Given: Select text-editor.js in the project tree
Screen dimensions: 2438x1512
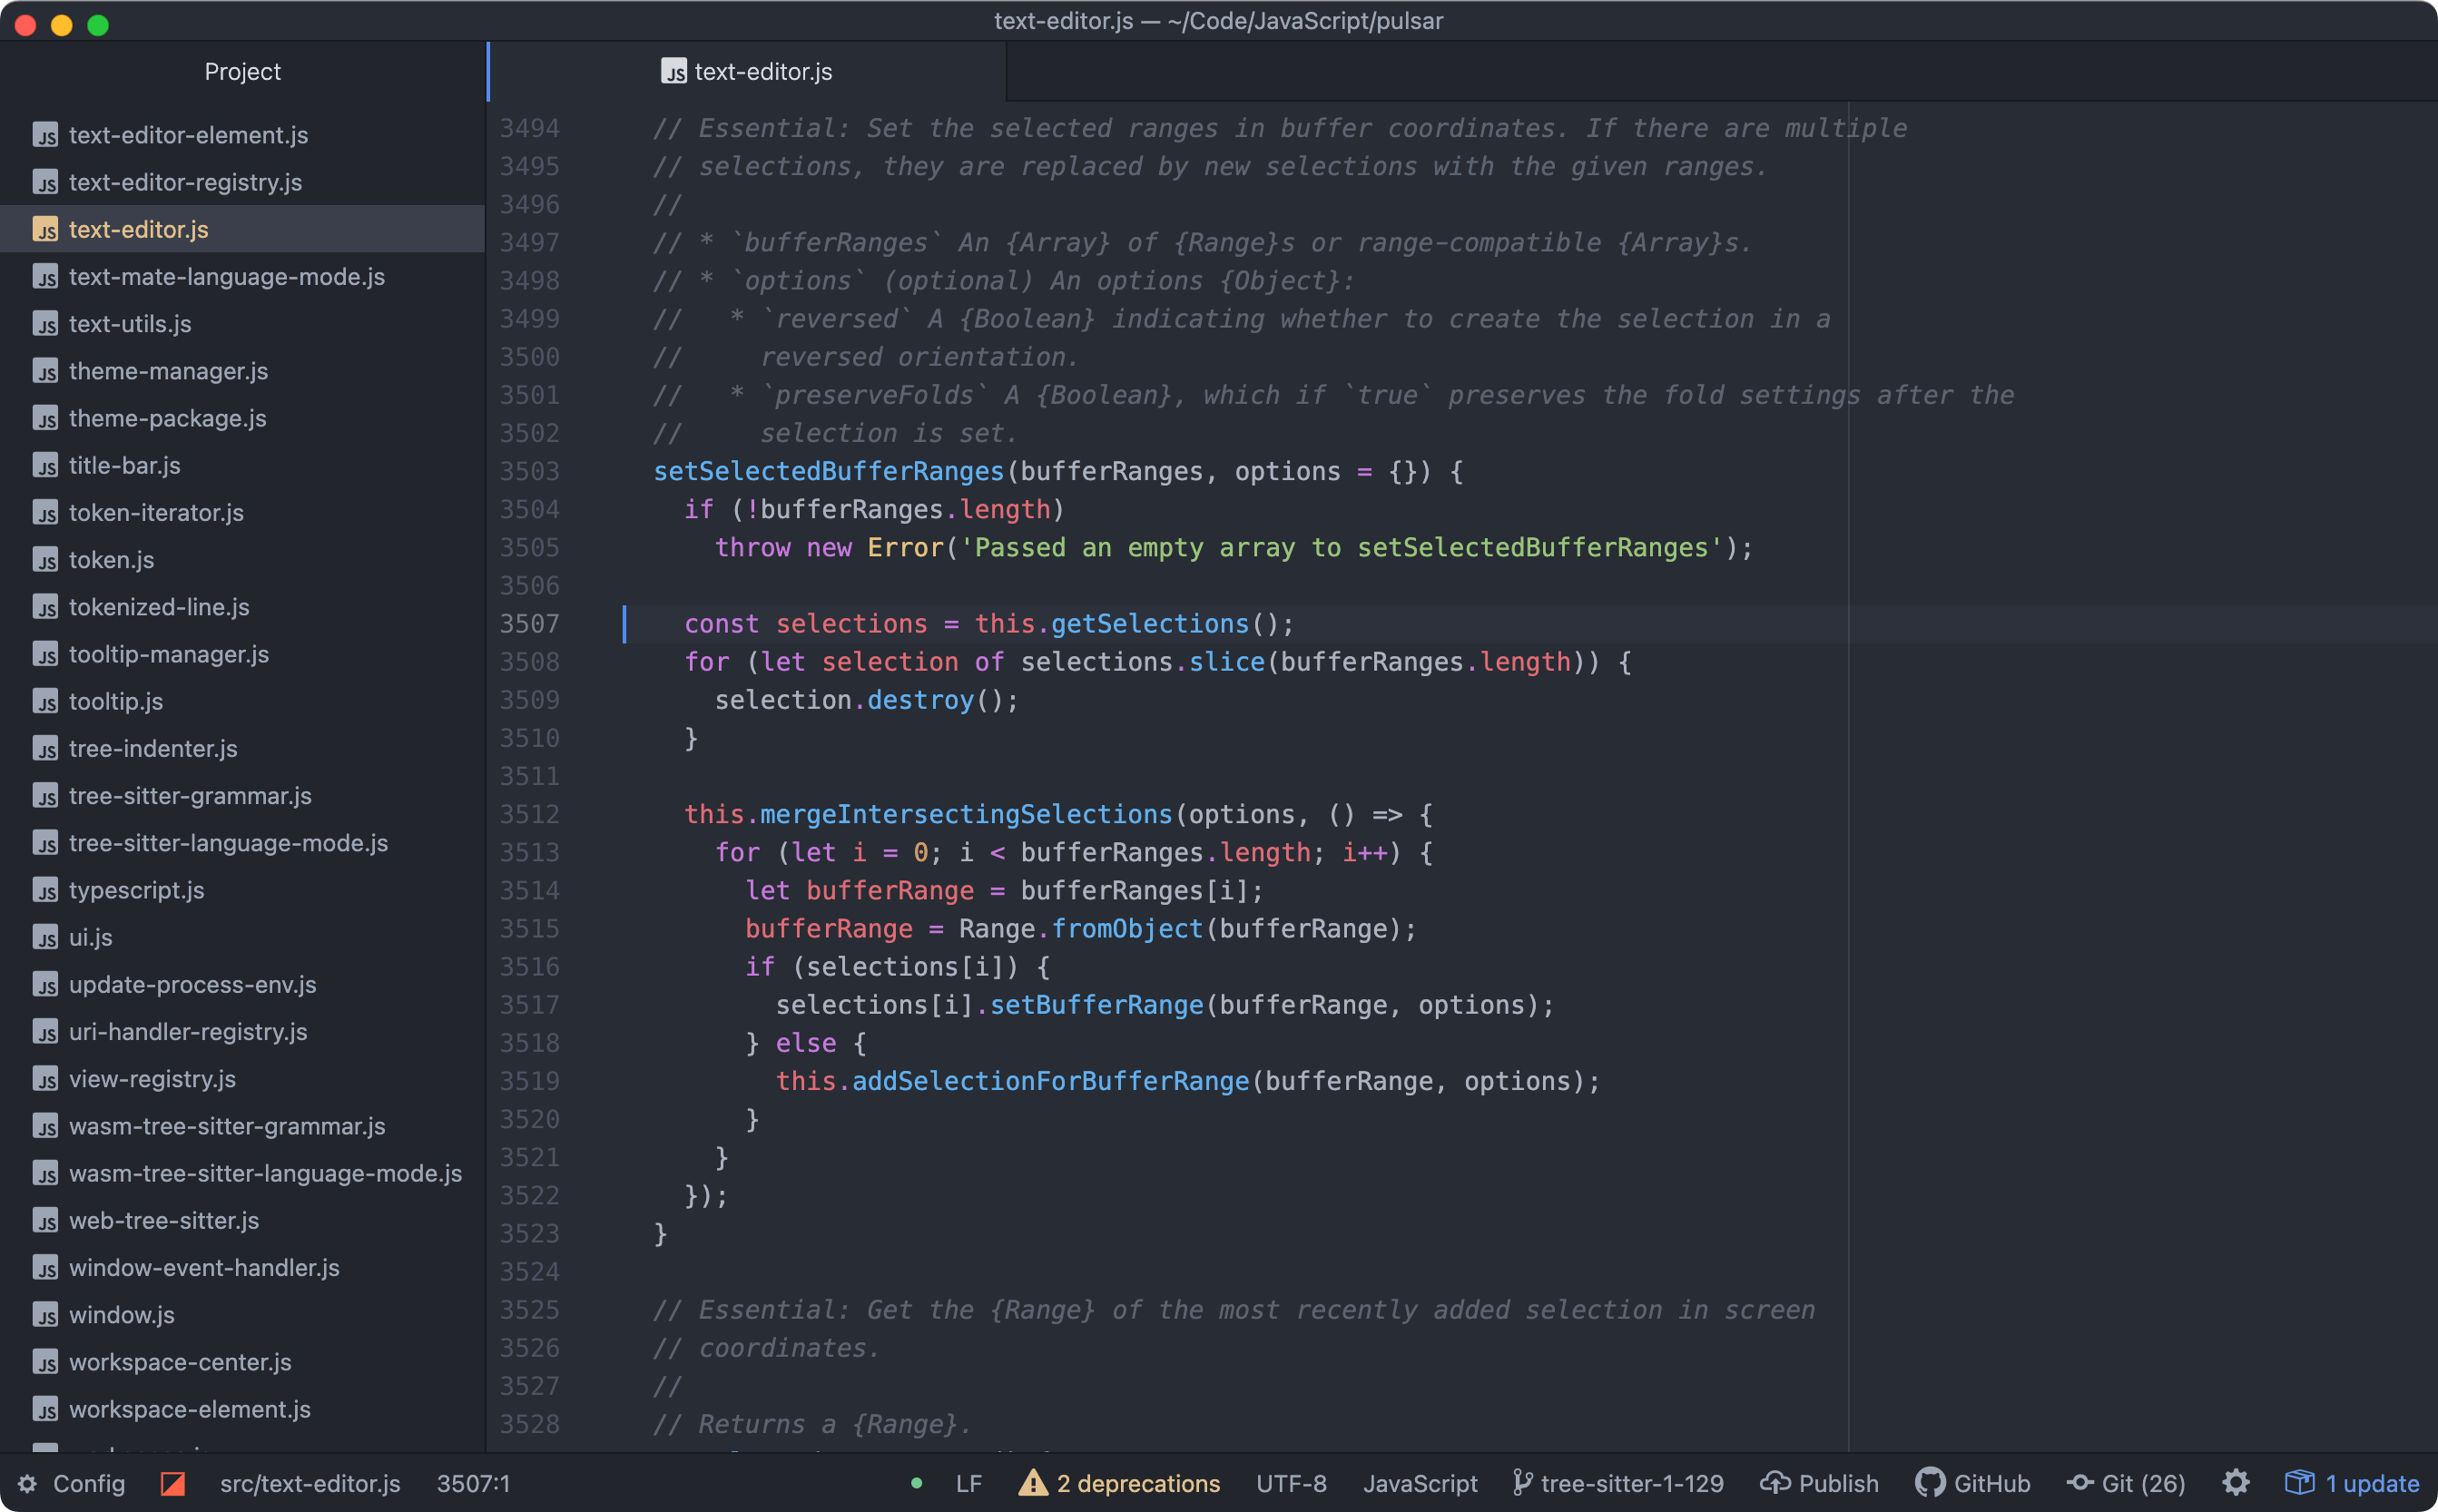Looking at the screenshot, I should 139,229.
